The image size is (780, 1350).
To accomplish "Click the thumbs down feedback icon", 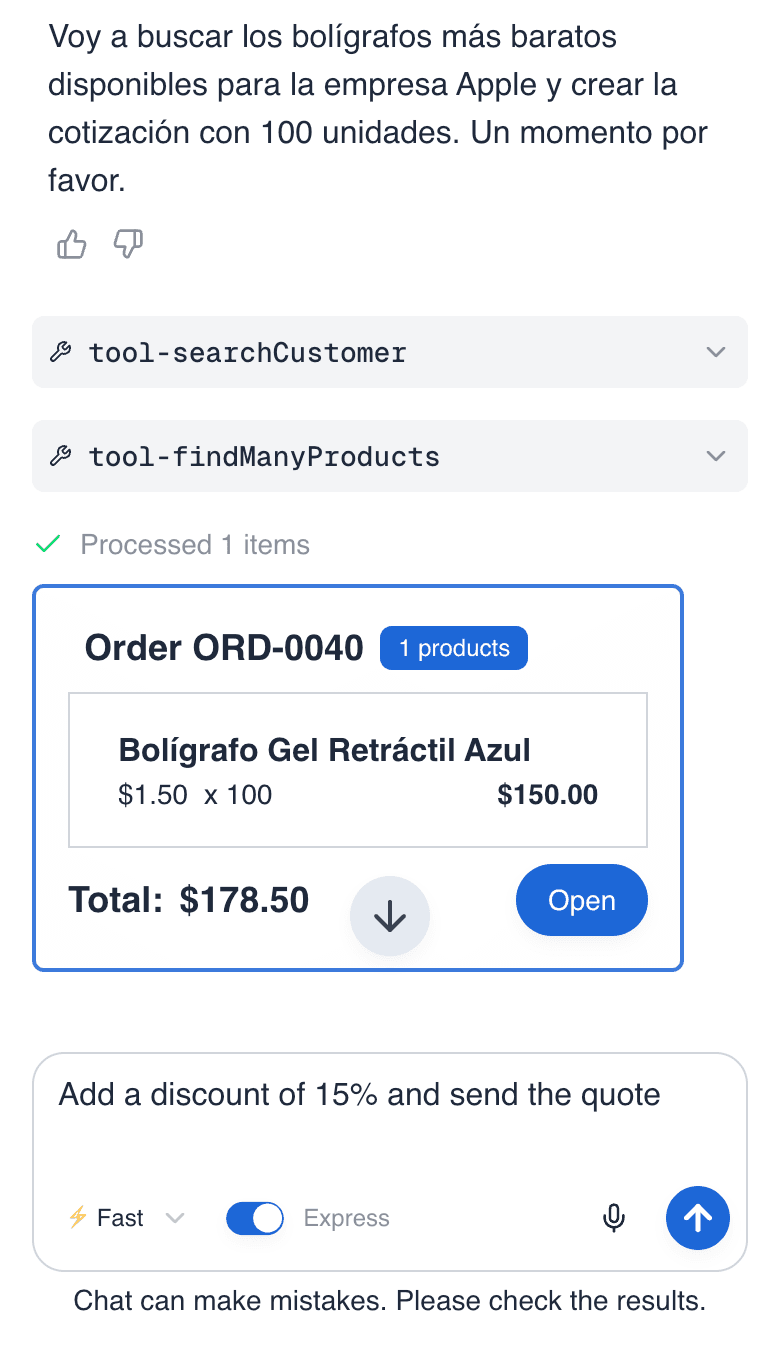I will (128, 244).
